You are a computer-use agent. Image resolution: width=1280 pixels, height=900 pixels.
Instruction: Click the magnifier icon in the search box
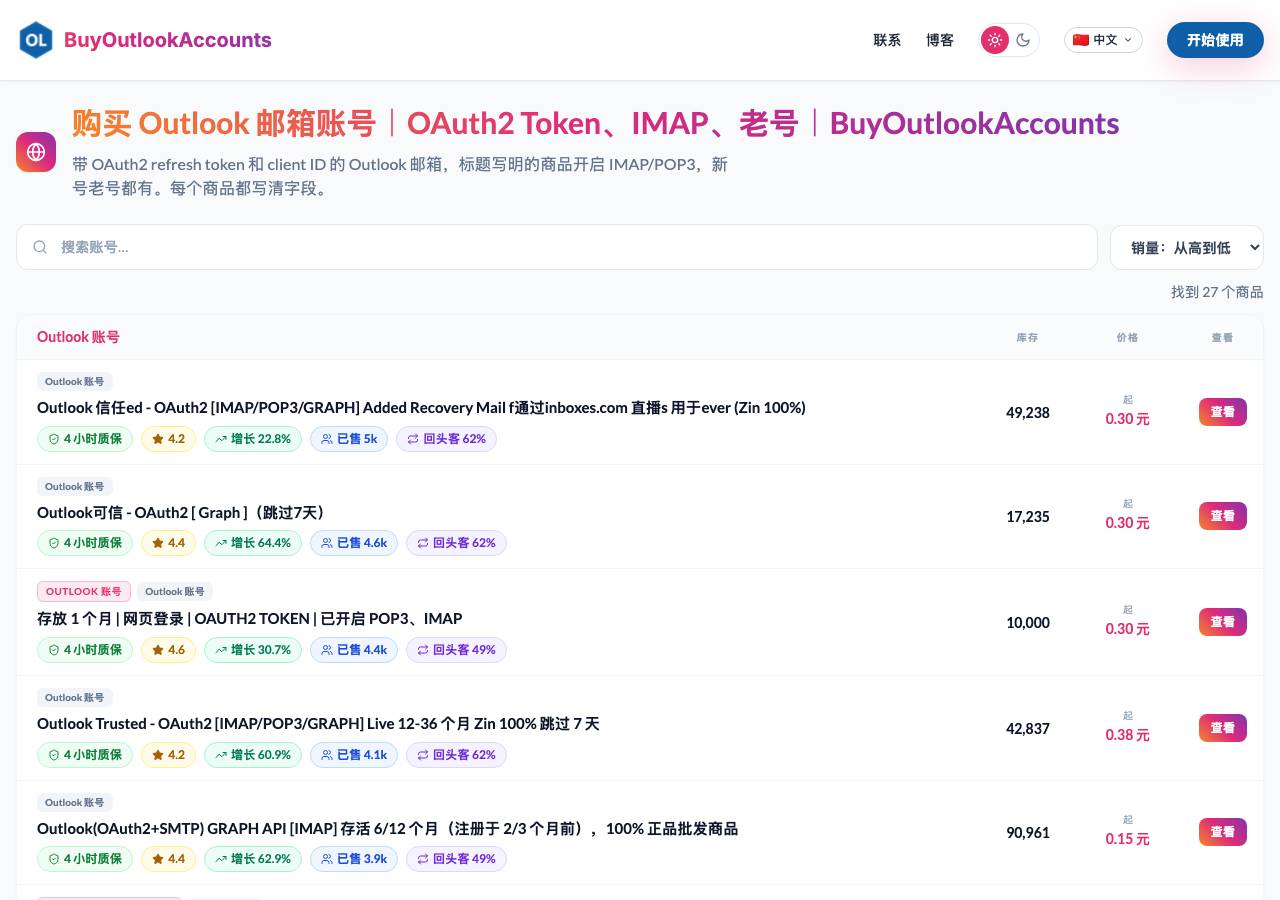(x=40, y=247)
